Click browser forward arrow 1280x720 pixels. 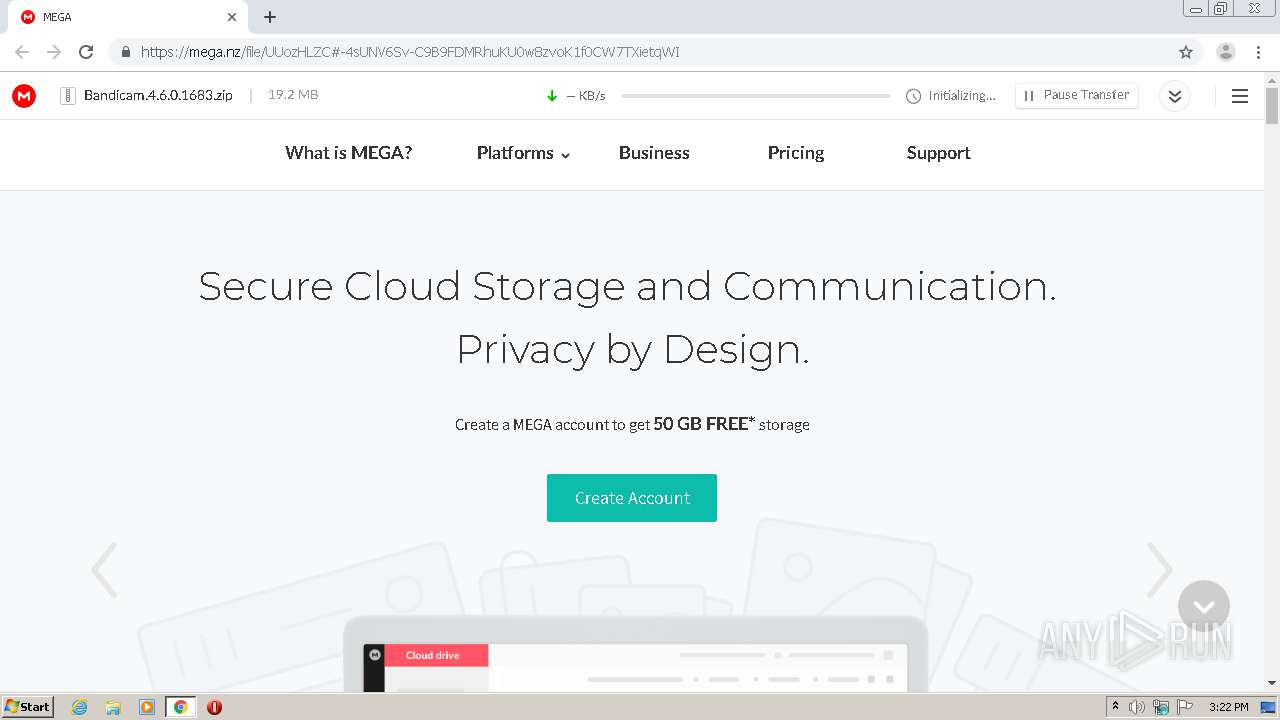pos(54,52)
